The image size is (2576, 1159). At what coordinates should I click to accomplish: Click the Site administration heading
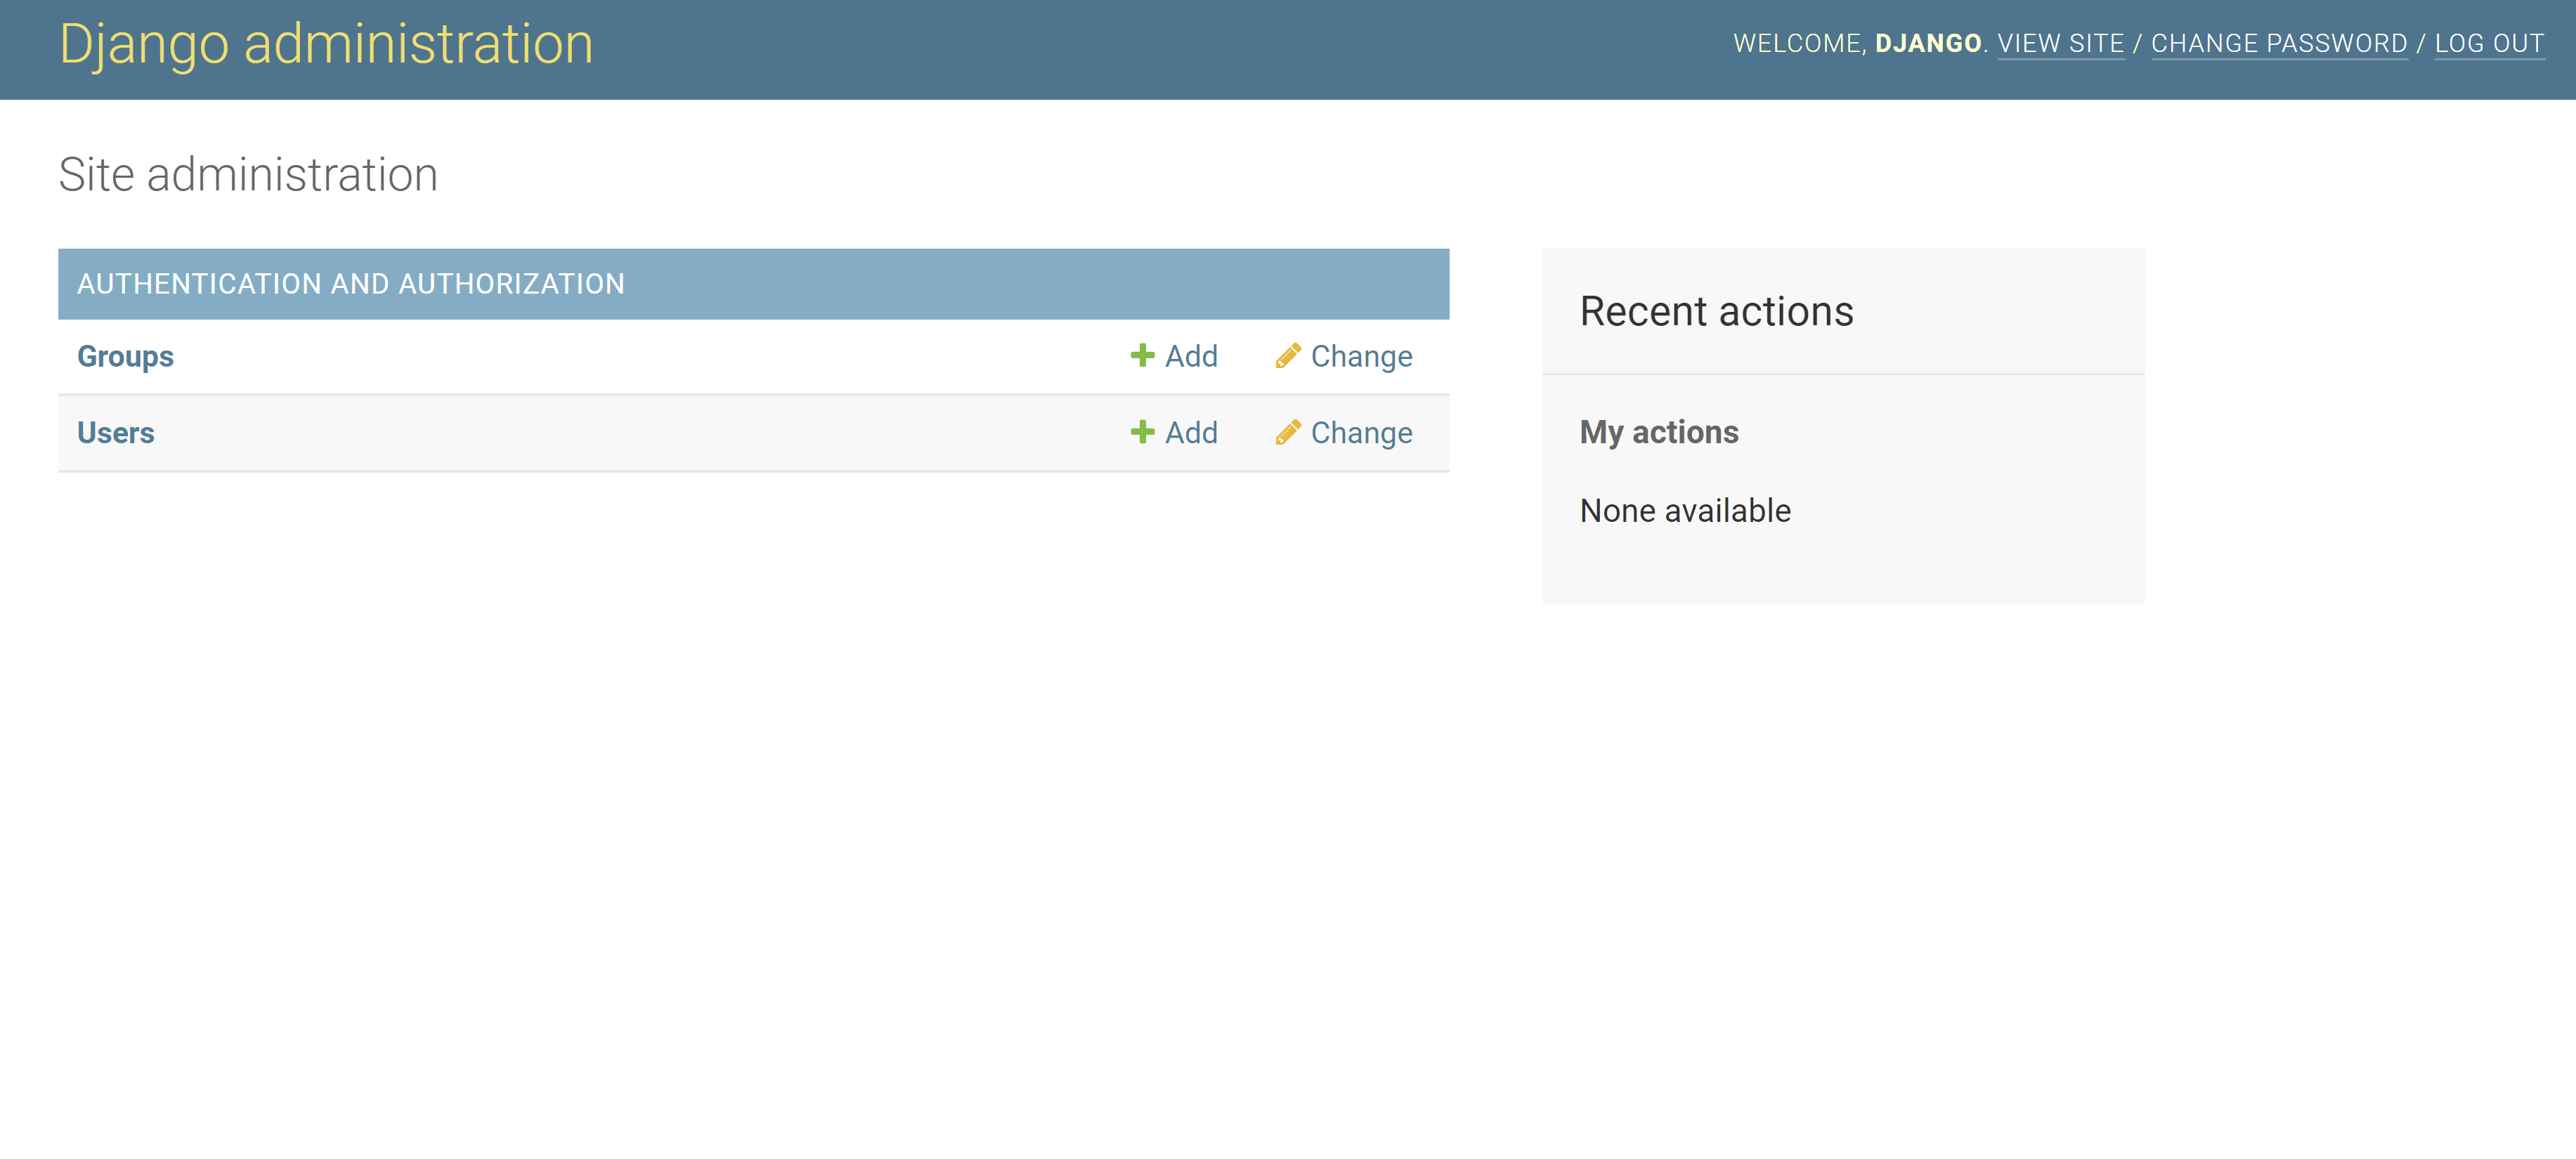click(x=248, y=174)
